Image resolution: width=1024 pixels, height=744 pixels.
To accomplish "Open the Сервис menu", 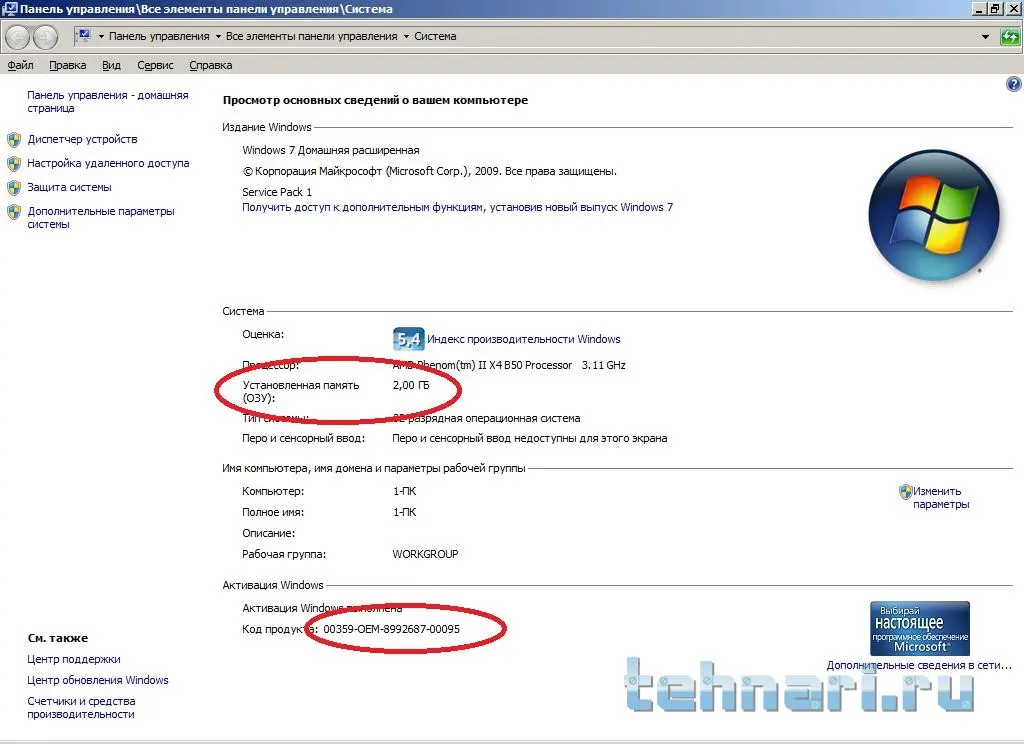I will click(x=155, y=65).
